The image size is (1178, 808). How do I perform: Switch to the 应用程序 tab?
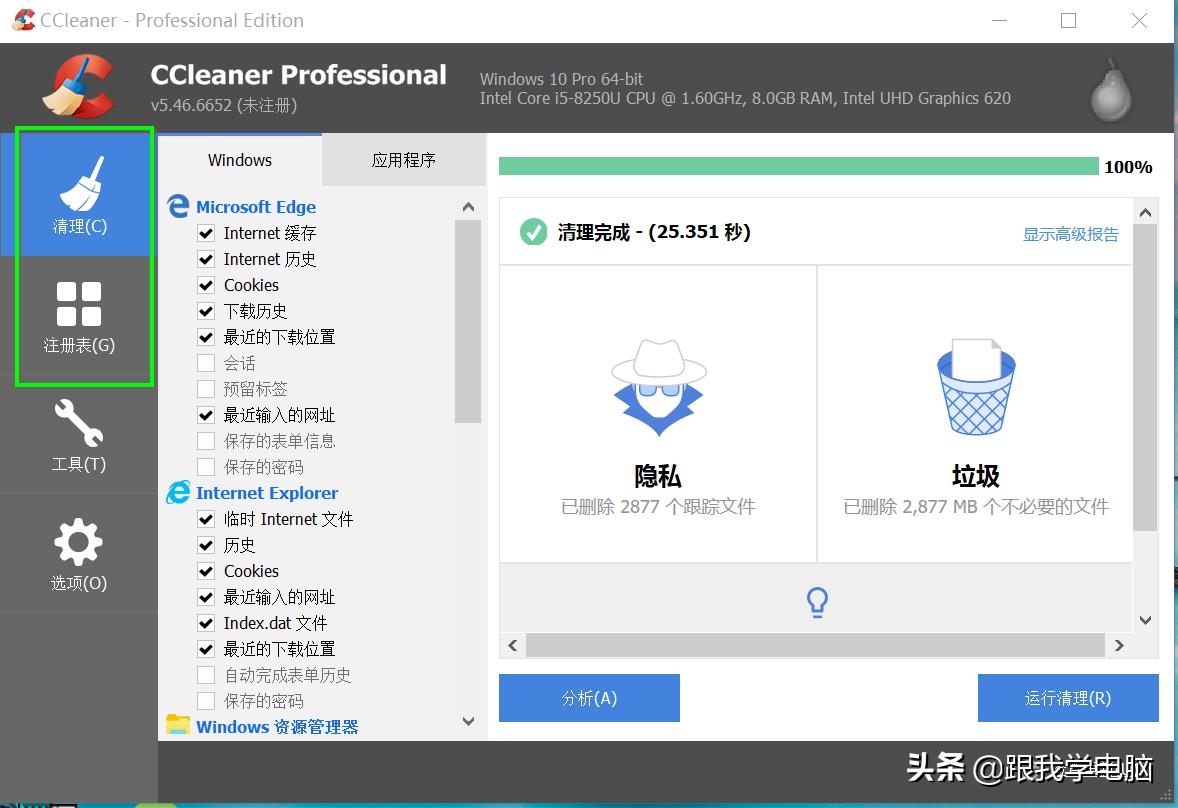coord(404,159)
